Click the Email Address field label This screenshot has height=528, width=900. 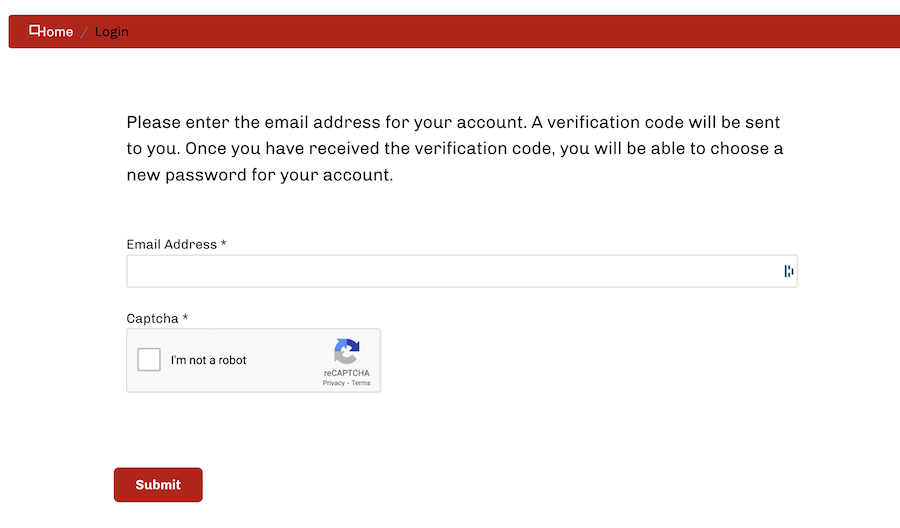(171, 244)
